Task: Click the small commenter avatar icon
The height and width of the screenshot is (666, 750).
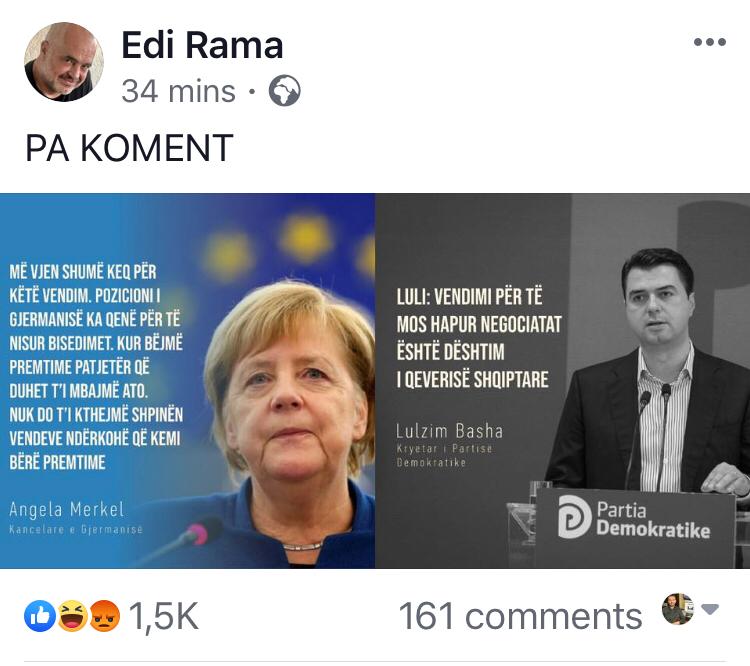Action: (678, 609)
